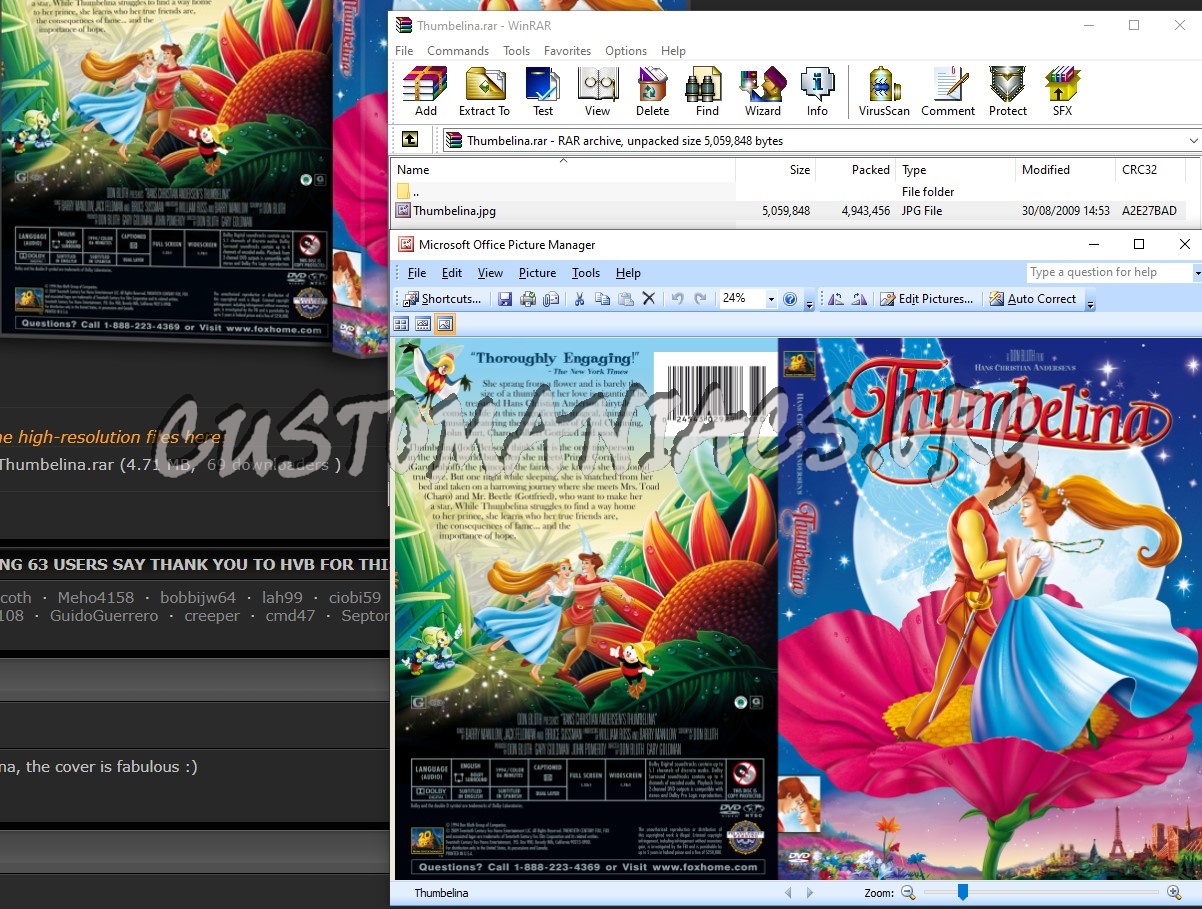This screenshot has height=909, width=1202.
Task: Open the Standard toolbar options arrow
Action: (x=809, y=300)
